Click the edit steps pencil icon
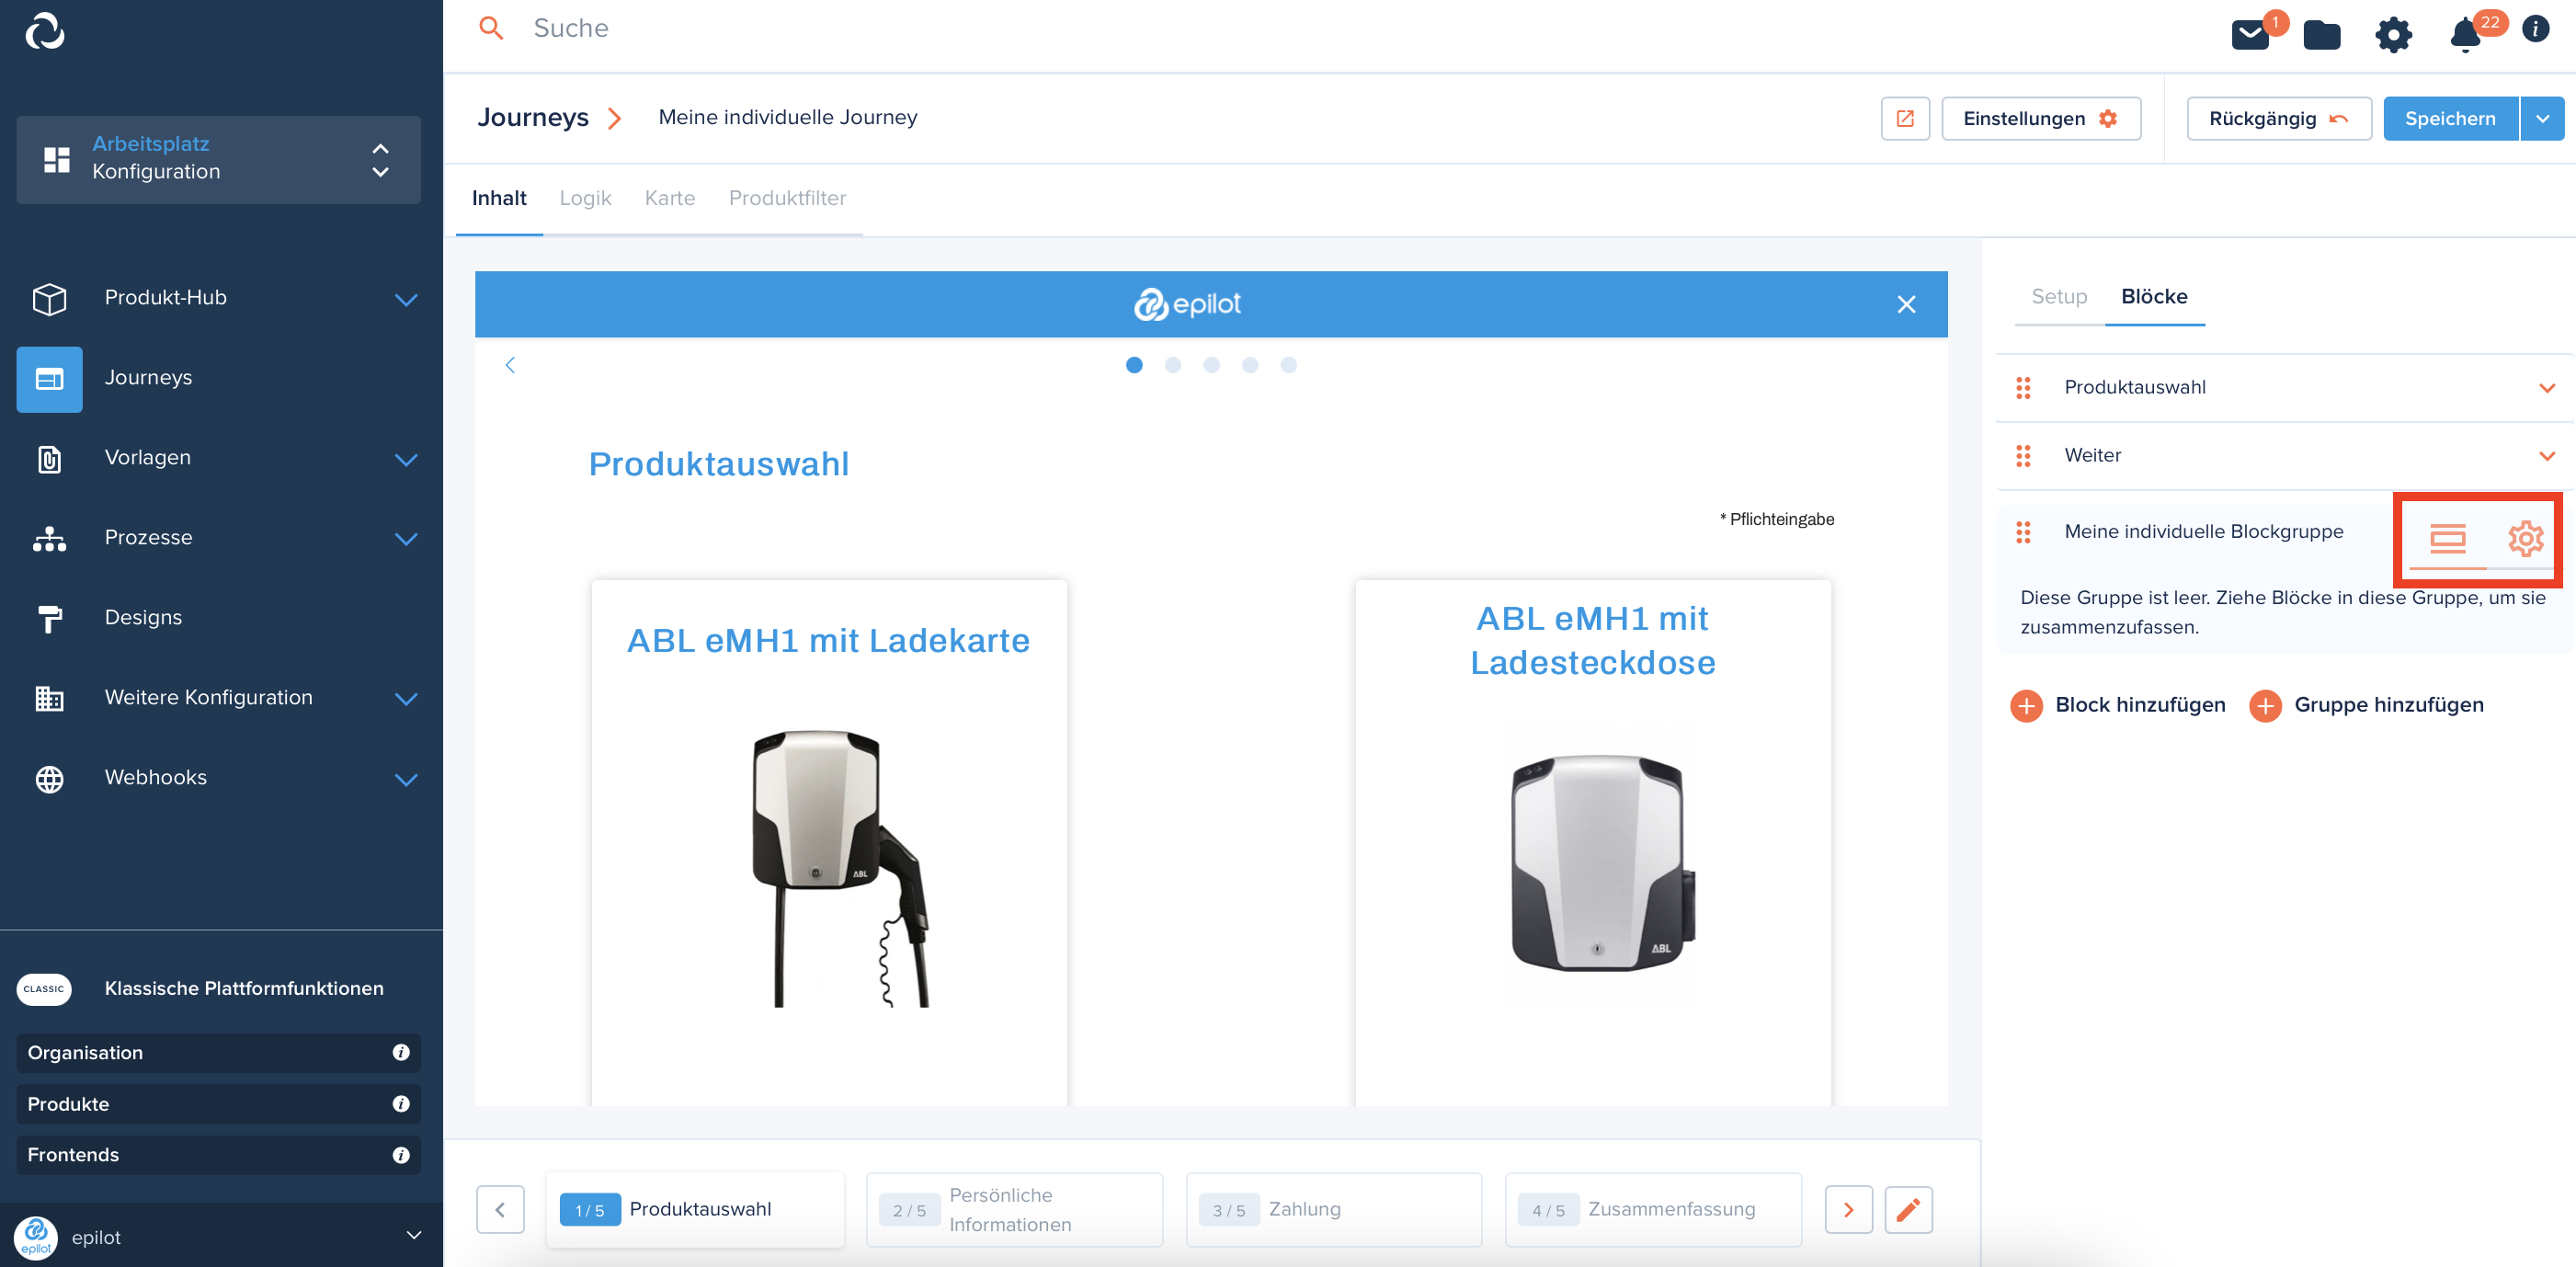The image size is (2576, 1267). pos(1908,1210)
